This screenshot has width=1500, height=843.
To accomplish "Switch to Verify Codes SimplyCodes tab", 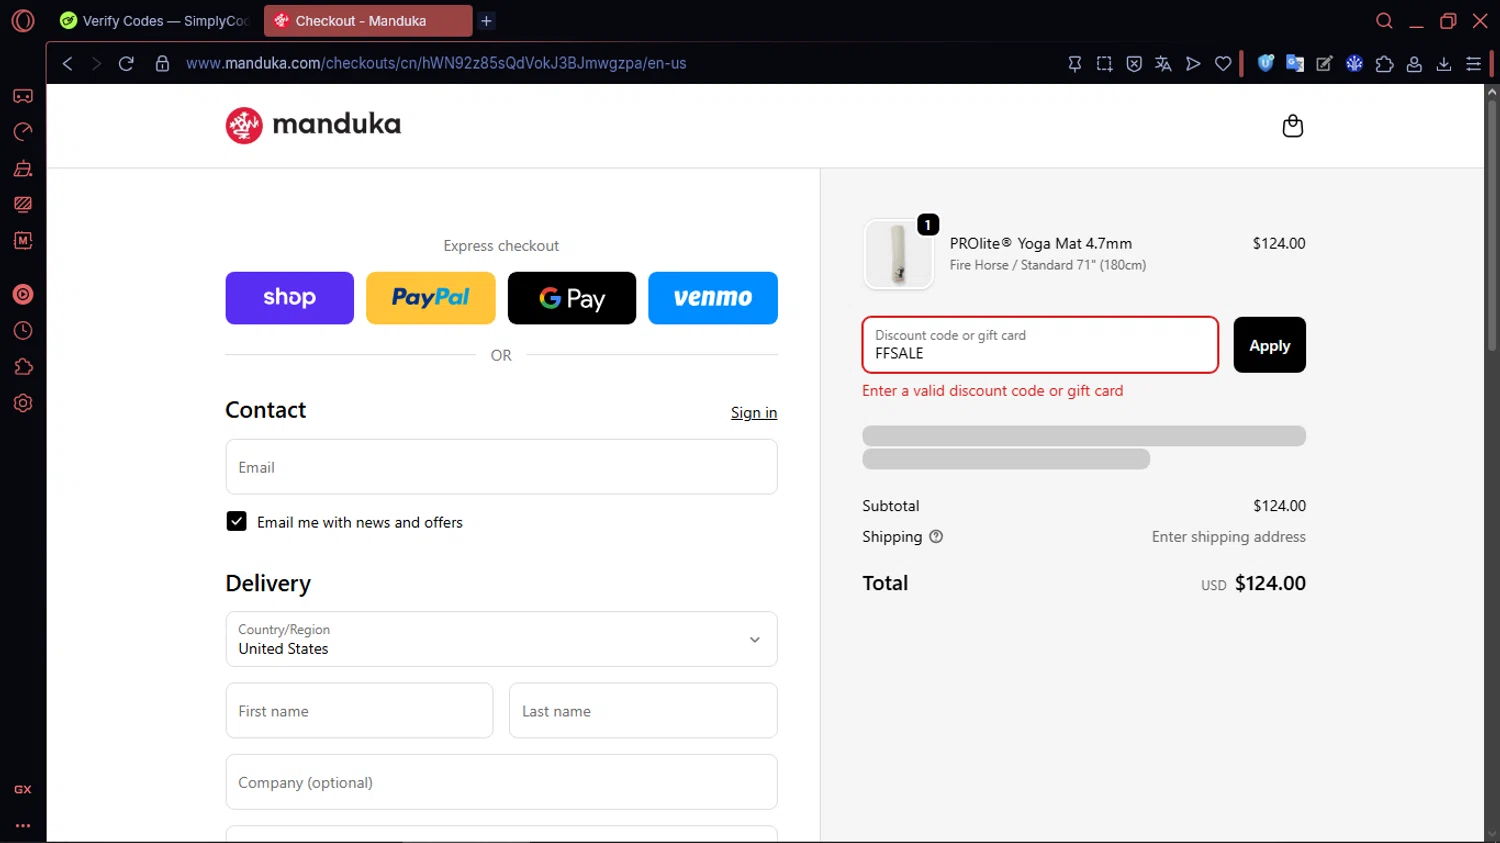I will pos(153,21).
